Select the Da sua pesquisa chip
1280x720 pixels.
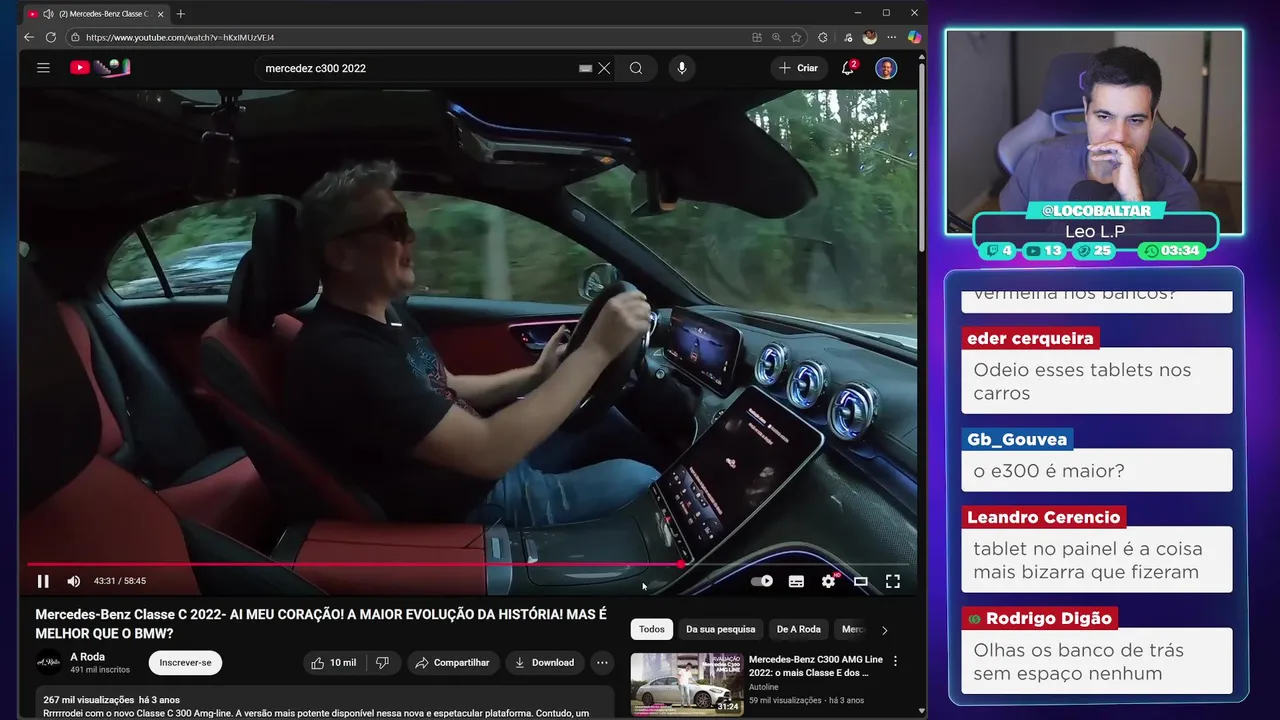click(720, 629)
